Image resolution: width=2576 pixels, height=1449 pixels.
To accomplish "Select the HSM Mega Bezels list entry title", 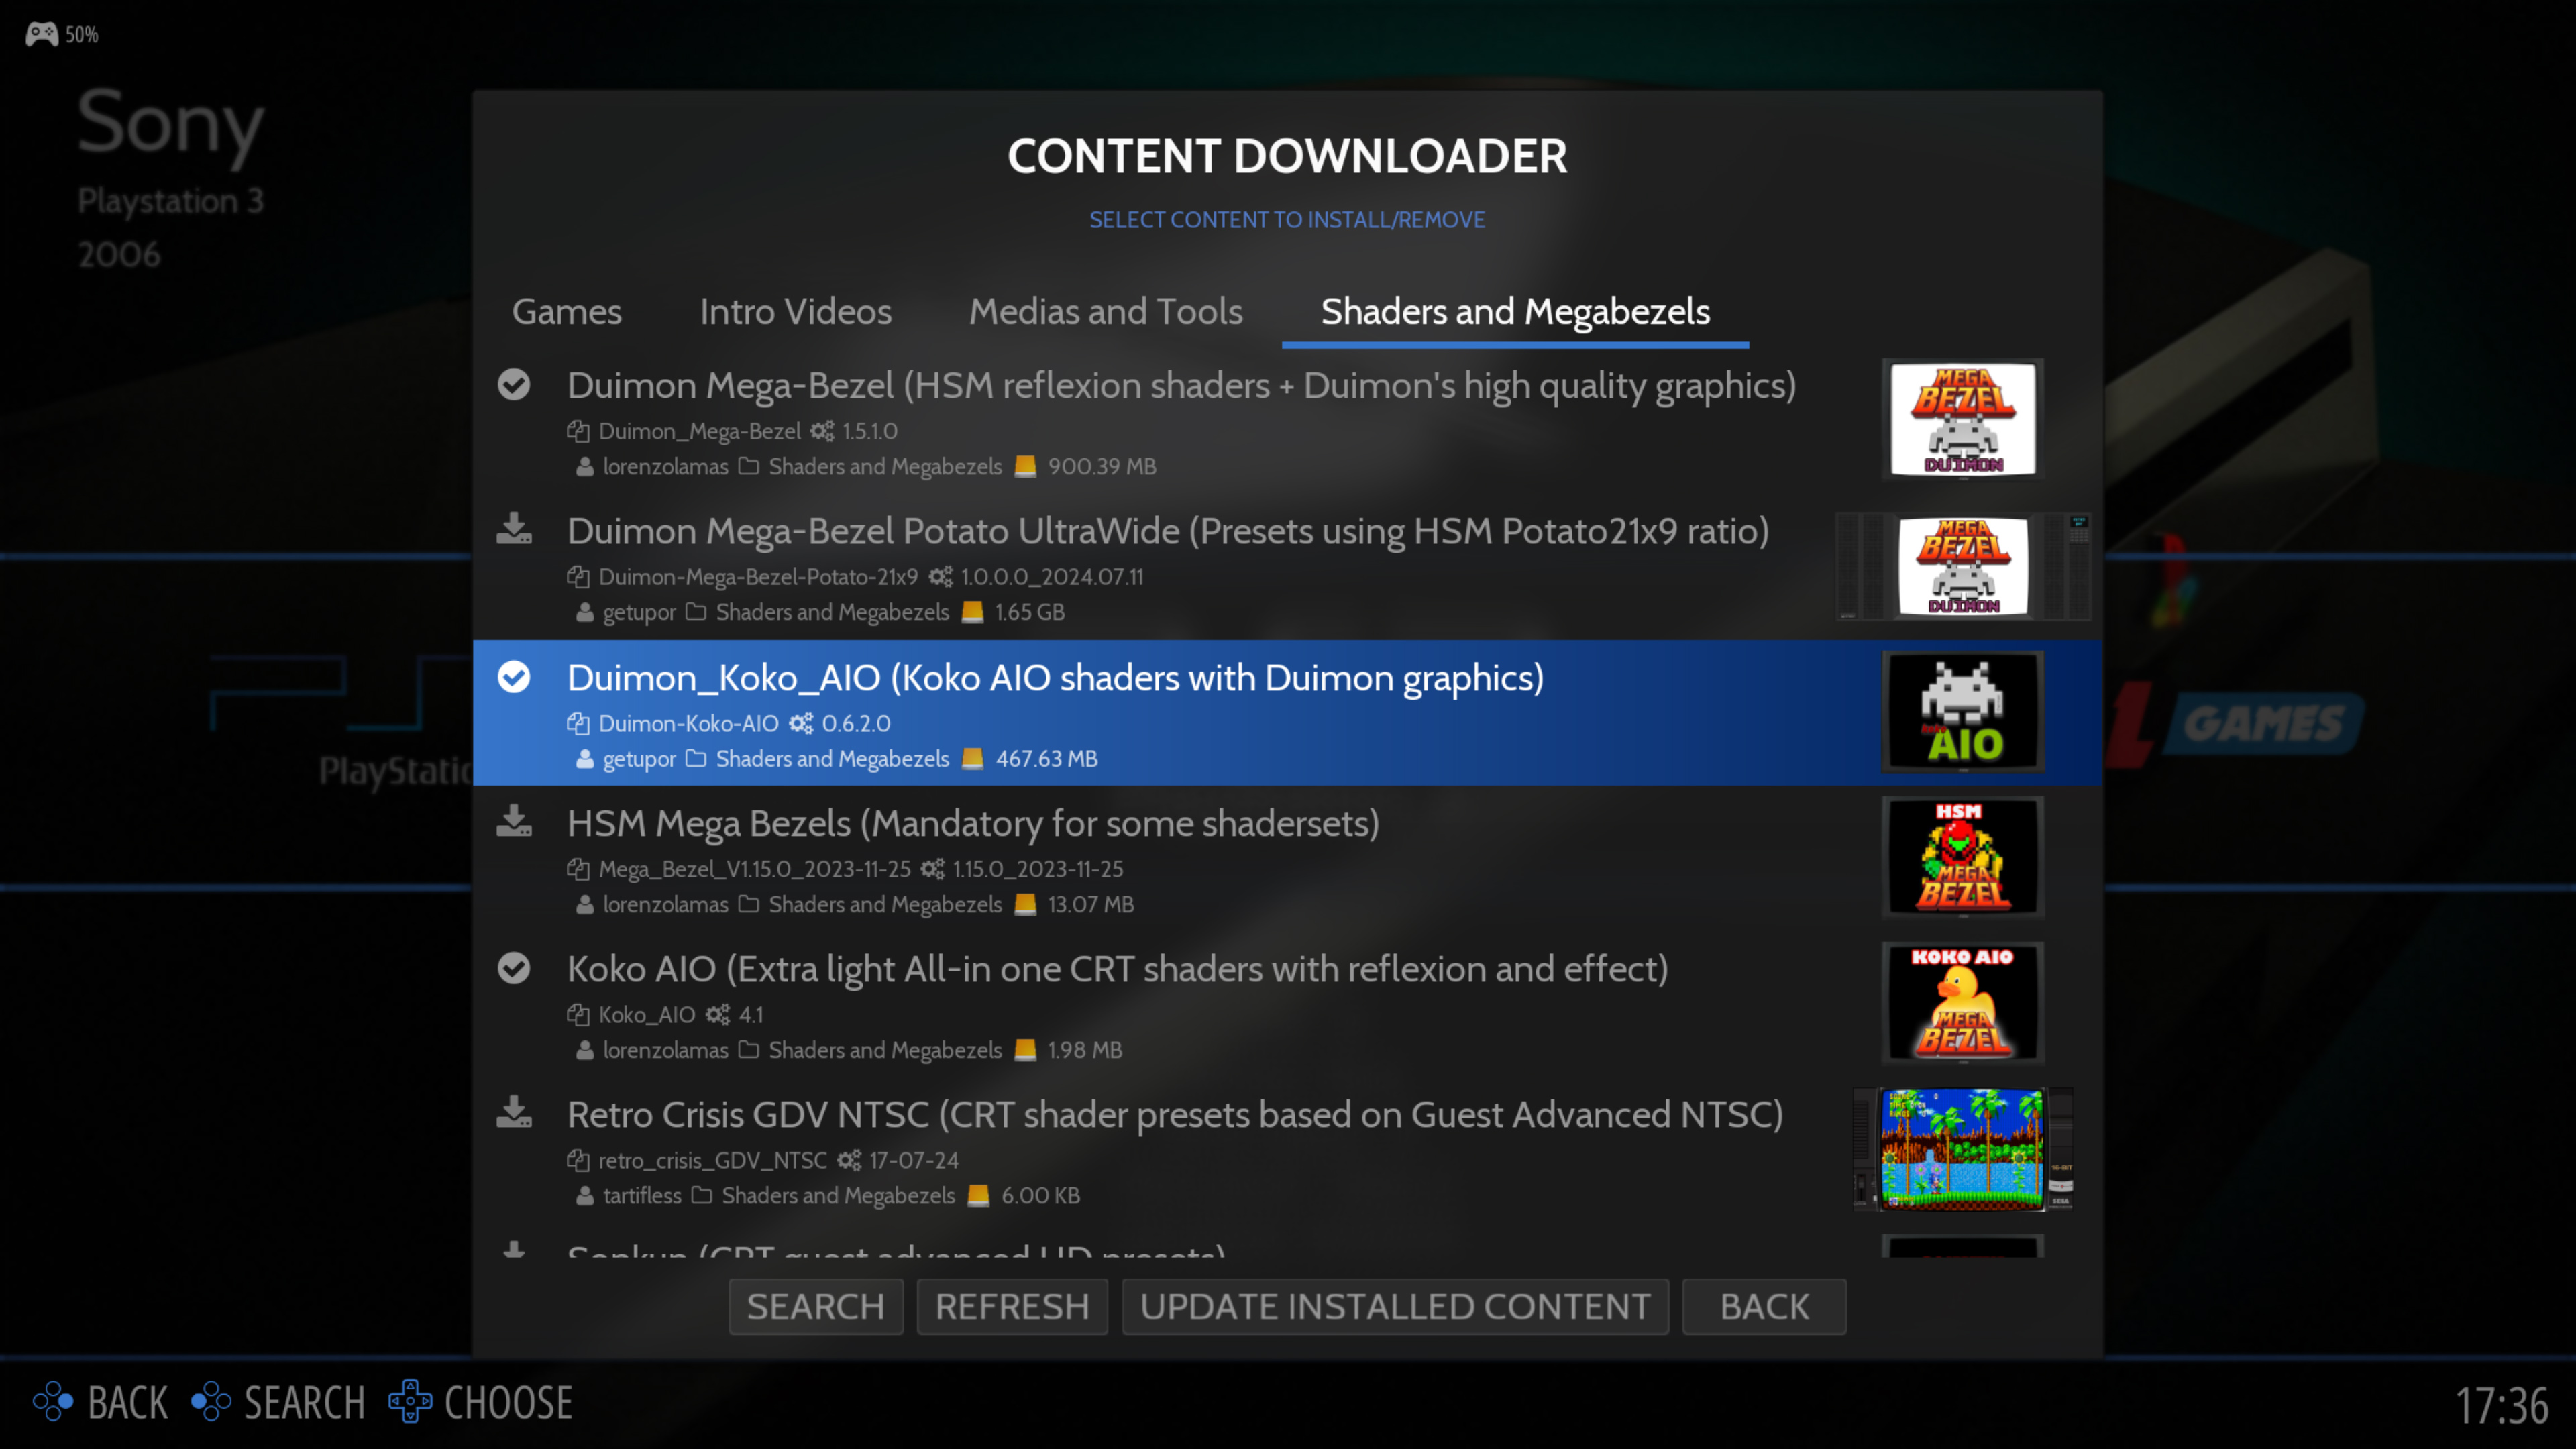I will point(972,823).
